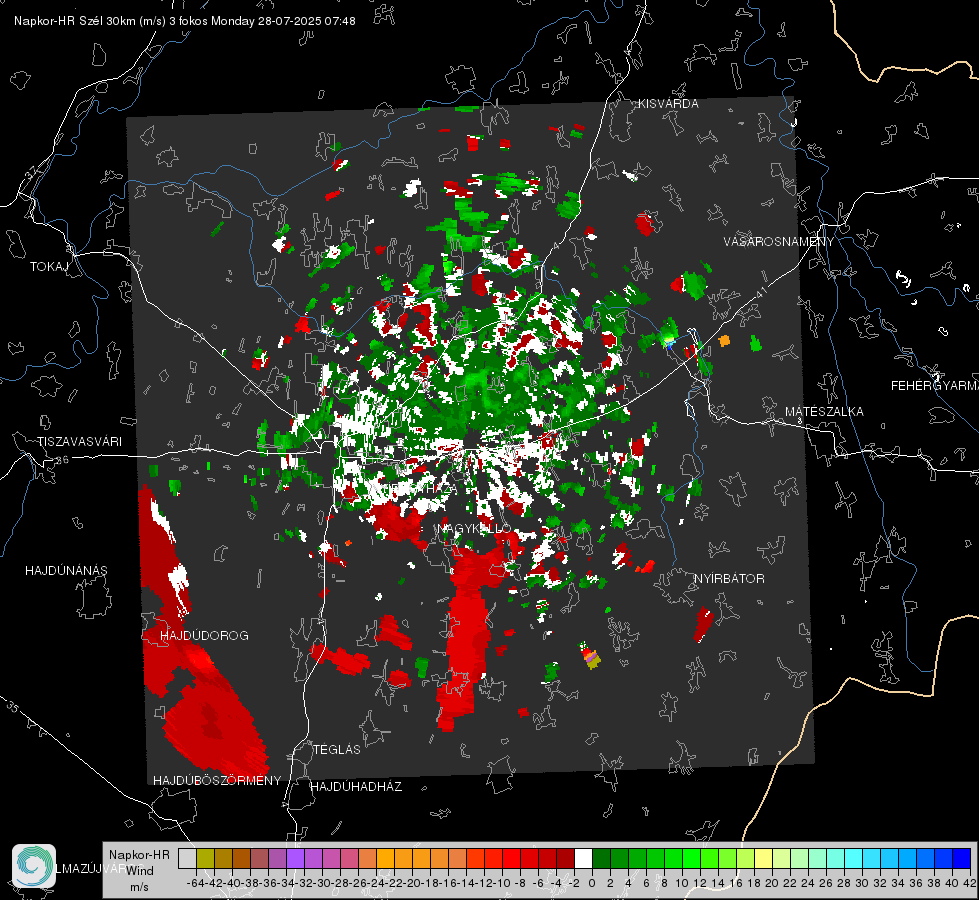Click the TISZAVASVÁRI town label
The width and height of the screenshot is (979, 900).
pyautogui.click(x=79, y=442)
